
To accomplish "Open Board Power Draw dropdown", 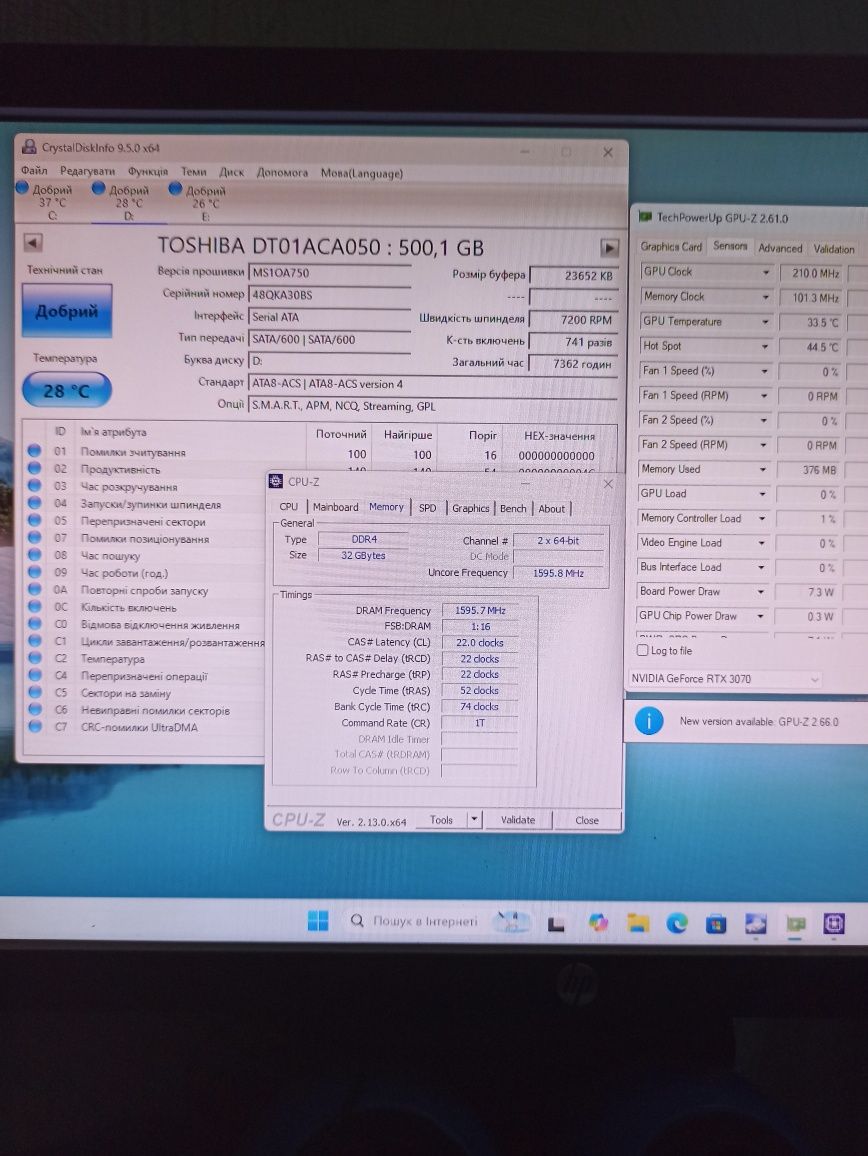I will (x=760, y=591).
